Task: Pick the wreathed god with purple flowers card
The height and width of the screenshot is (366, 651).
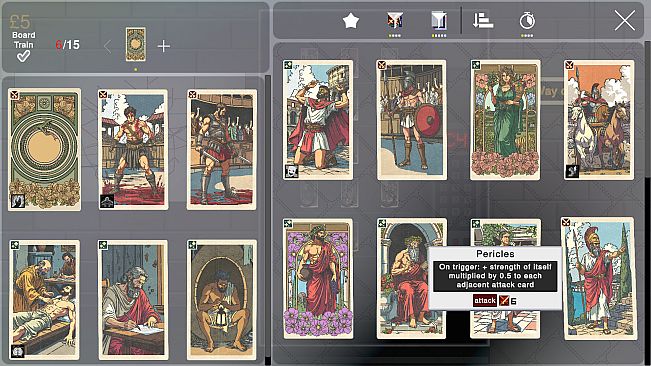Action: tap(318, 279)
